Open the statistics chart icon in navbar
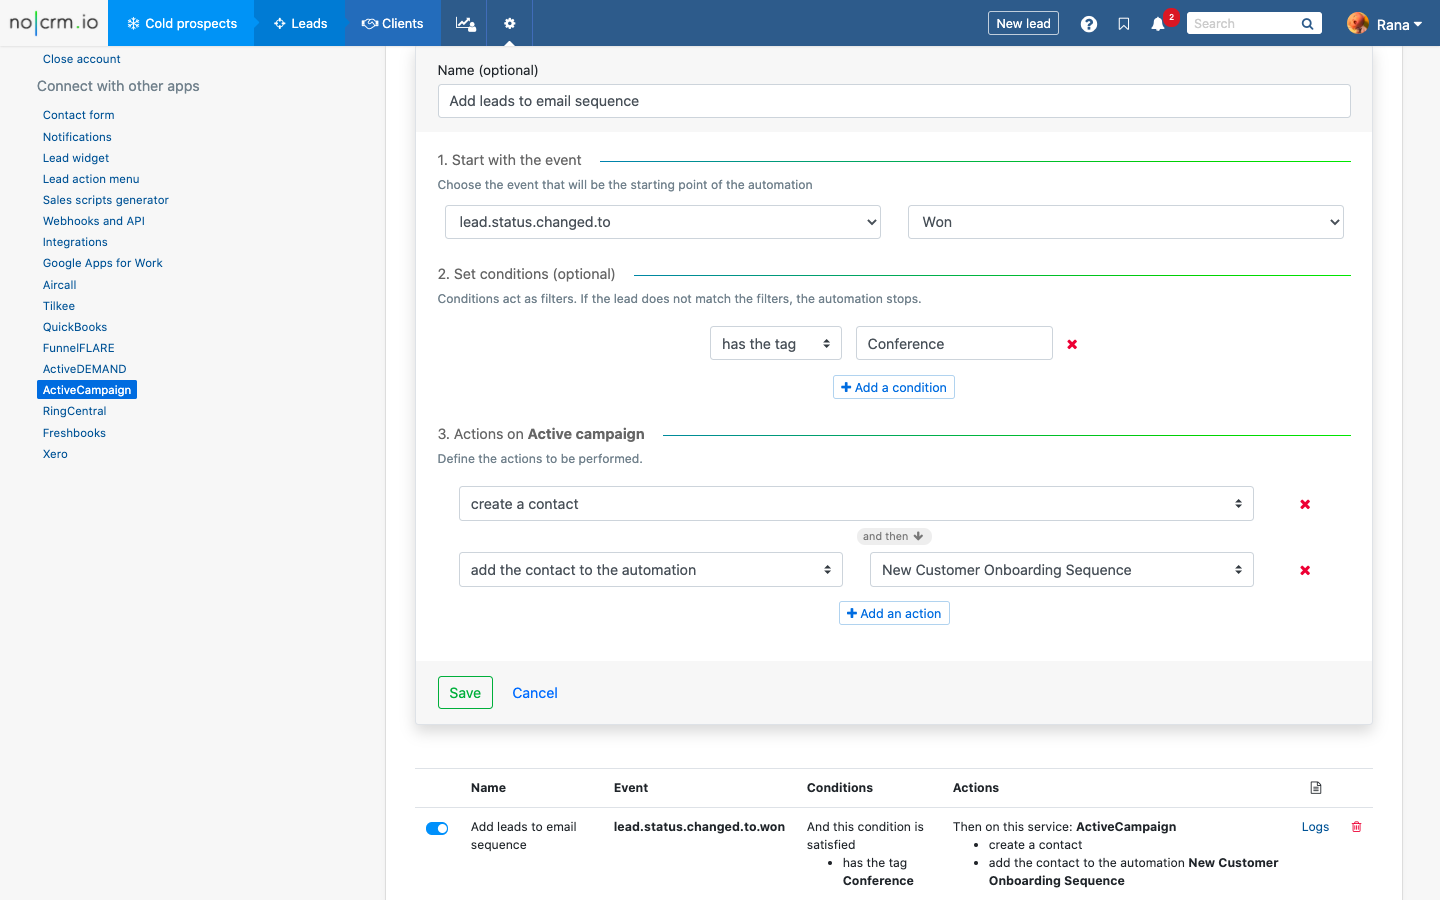This screenshot has width=1440, height=900. pyautogui.click(x=465, y=23)
